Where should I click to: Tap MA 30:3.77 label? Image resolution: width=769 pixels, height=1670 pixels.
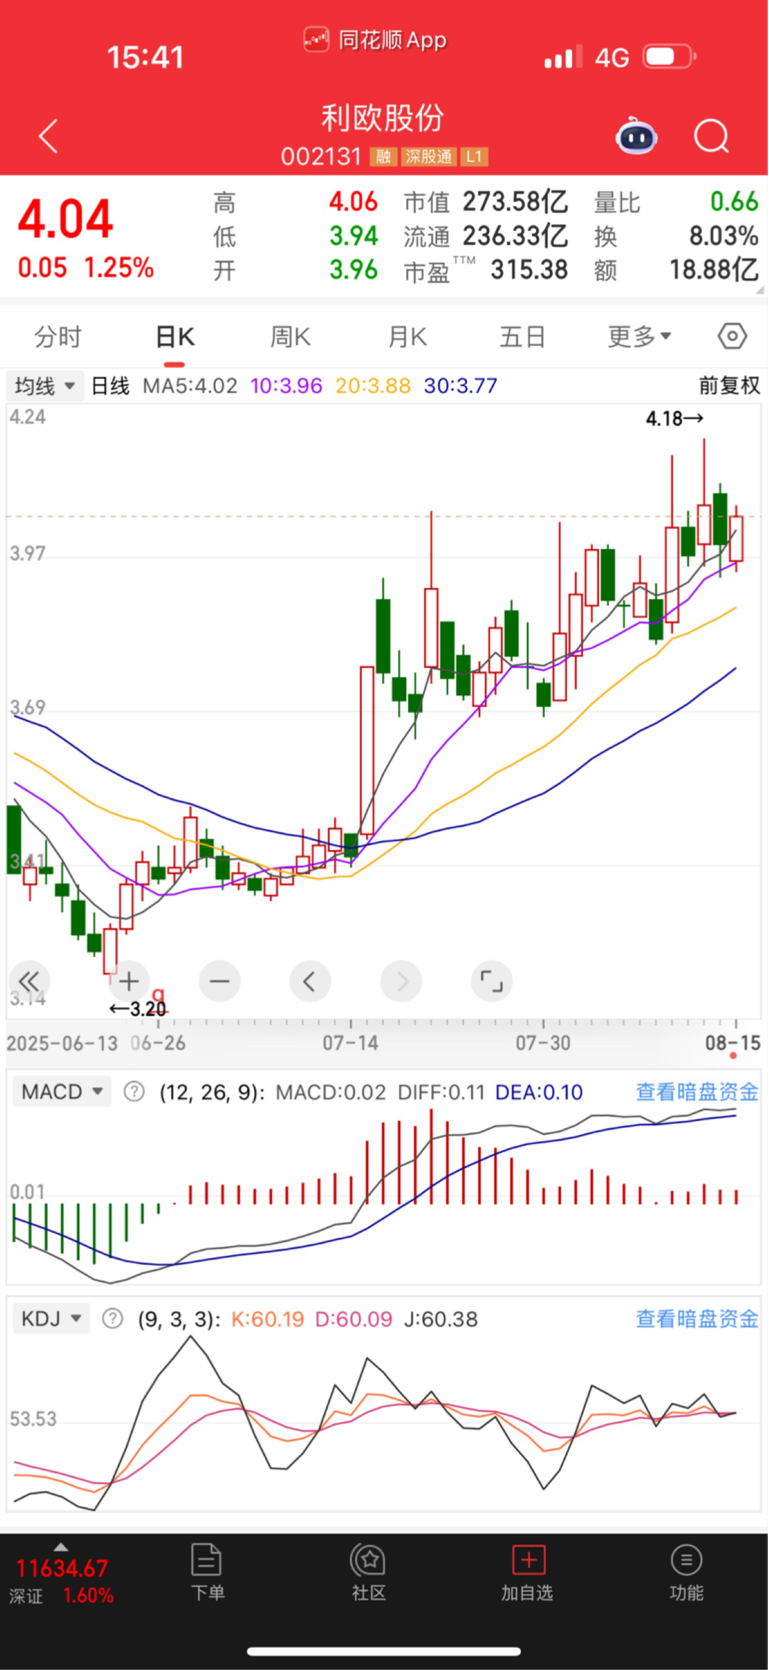pyautogui.click(x=460, y=386)
